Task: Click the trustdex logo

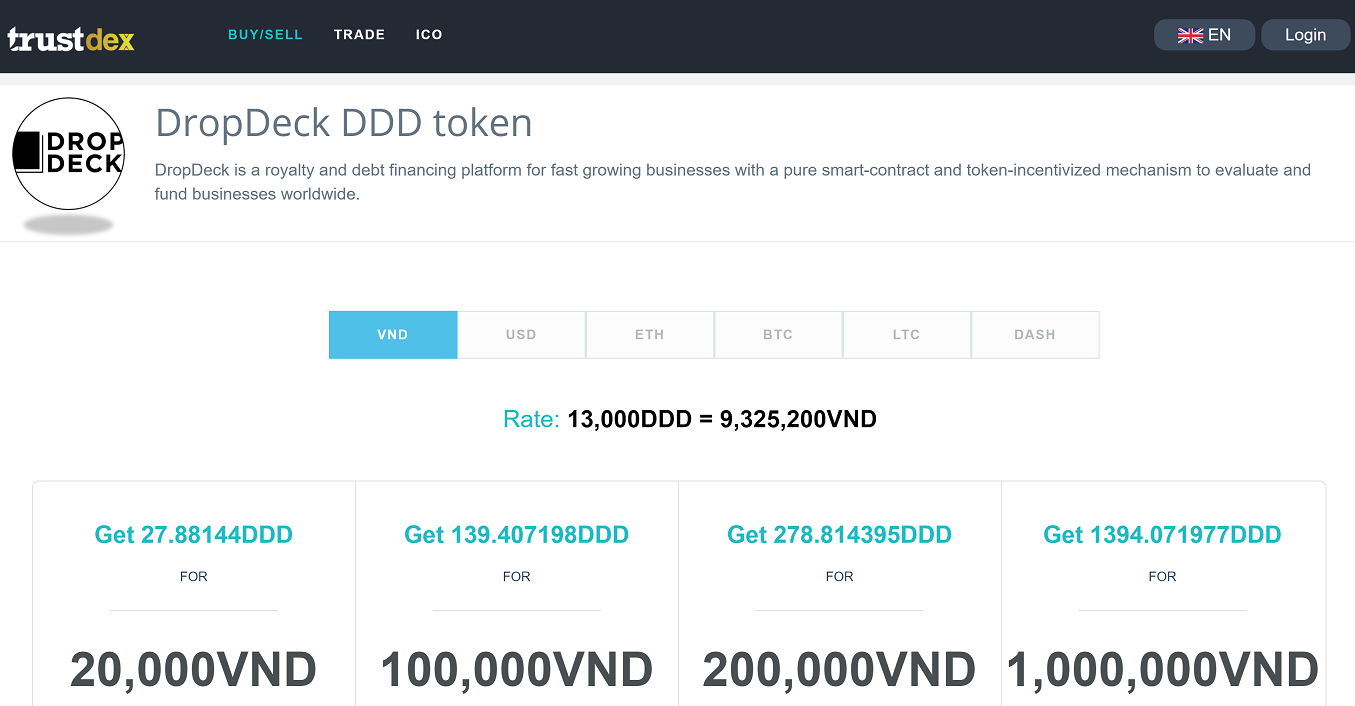Action: 71,38
